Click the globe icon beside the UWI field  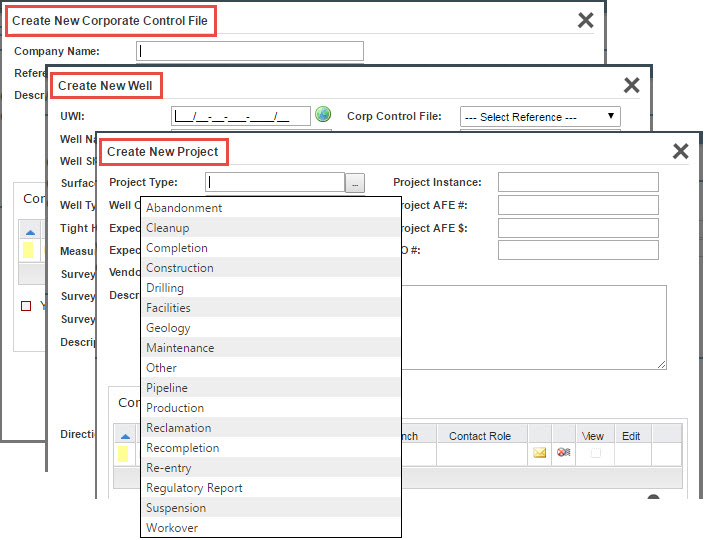coord(323,114)
